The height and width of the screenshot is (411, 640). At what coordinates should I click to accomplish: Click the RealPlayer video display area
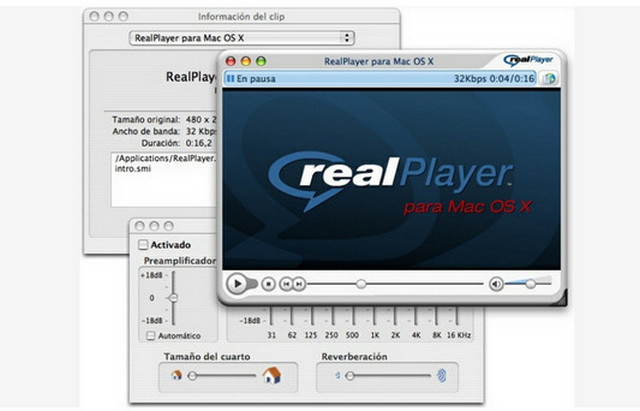(x=391, y=179)
